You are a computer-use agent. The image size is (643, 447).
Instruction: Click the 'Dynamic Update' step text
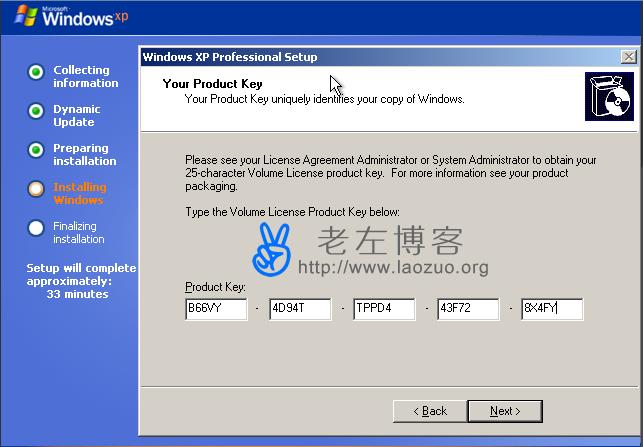pos(77,116)
